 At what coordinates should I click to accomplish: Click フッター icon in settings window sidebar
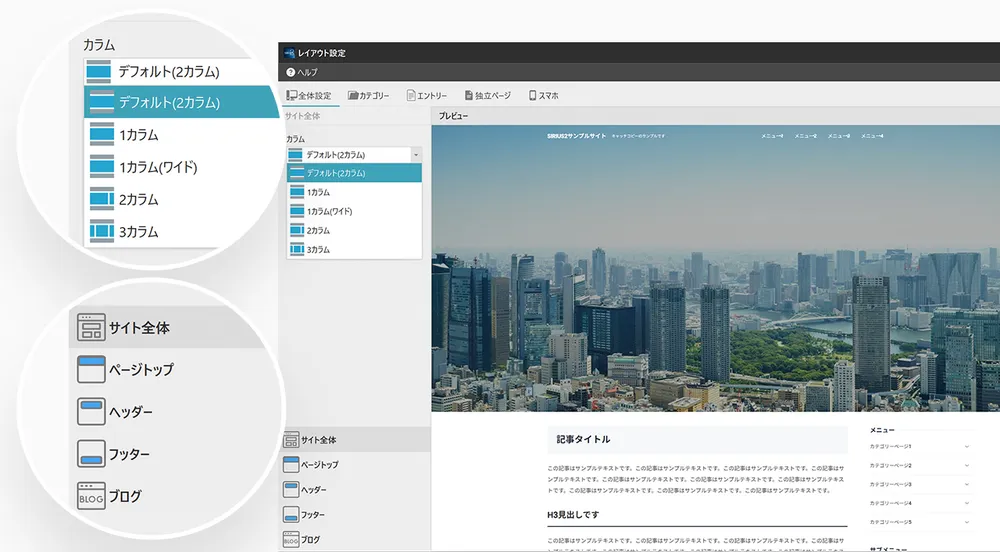[291, 514]
